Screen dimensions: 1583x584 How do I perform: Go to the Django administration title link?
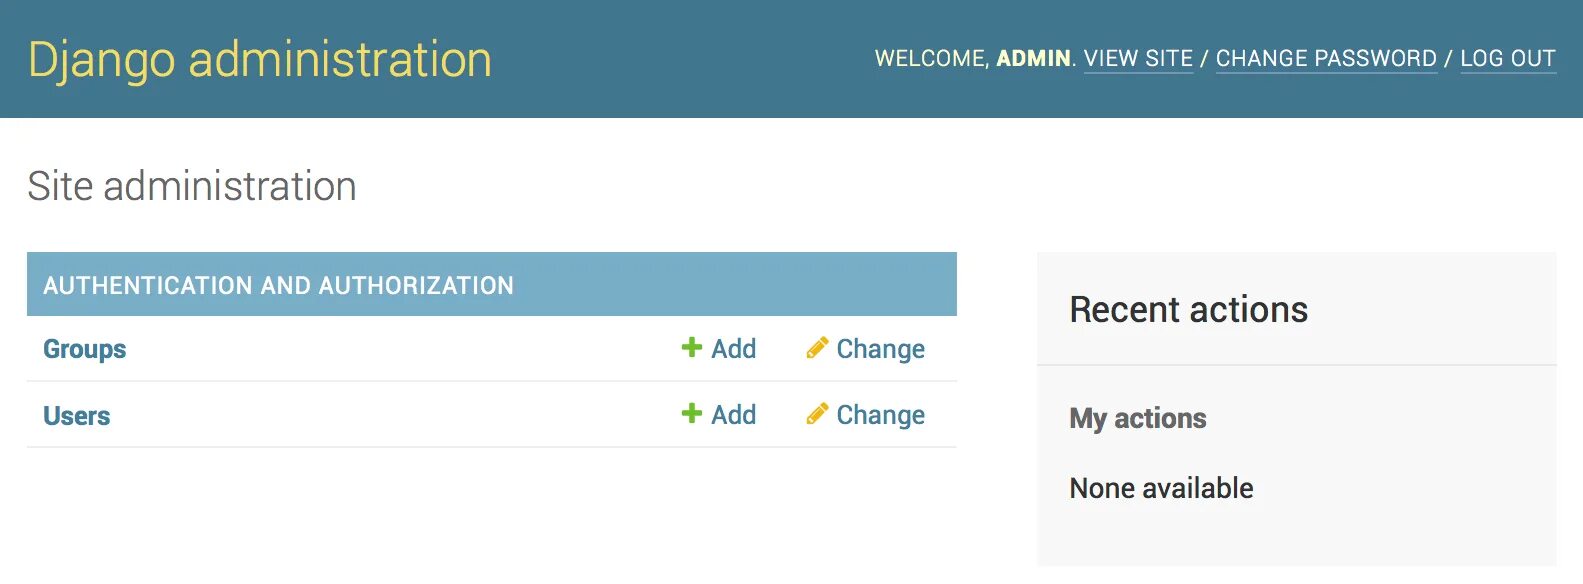[x=260, y=60]
